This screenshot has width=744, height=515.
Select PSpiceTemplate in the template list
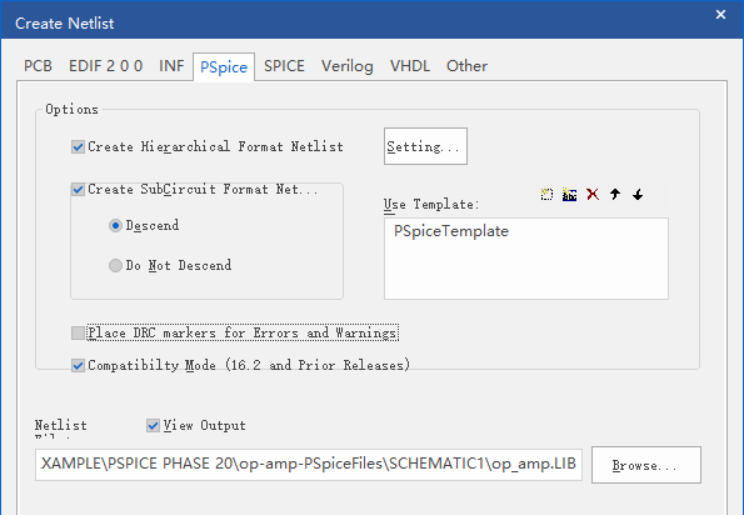[451, 231]
